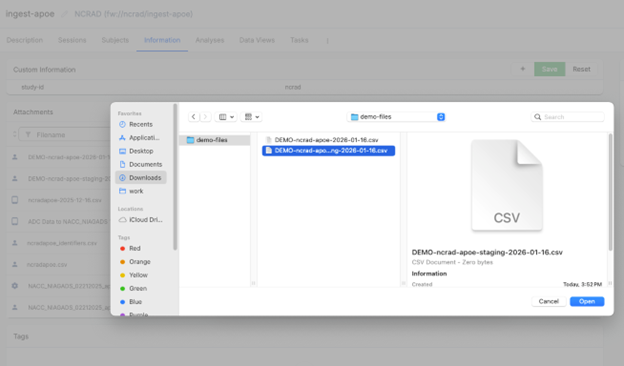Viewport: 624px width, 366px height.
Task: Click the Search field in file dialog
Action: [x=567, y=117]
